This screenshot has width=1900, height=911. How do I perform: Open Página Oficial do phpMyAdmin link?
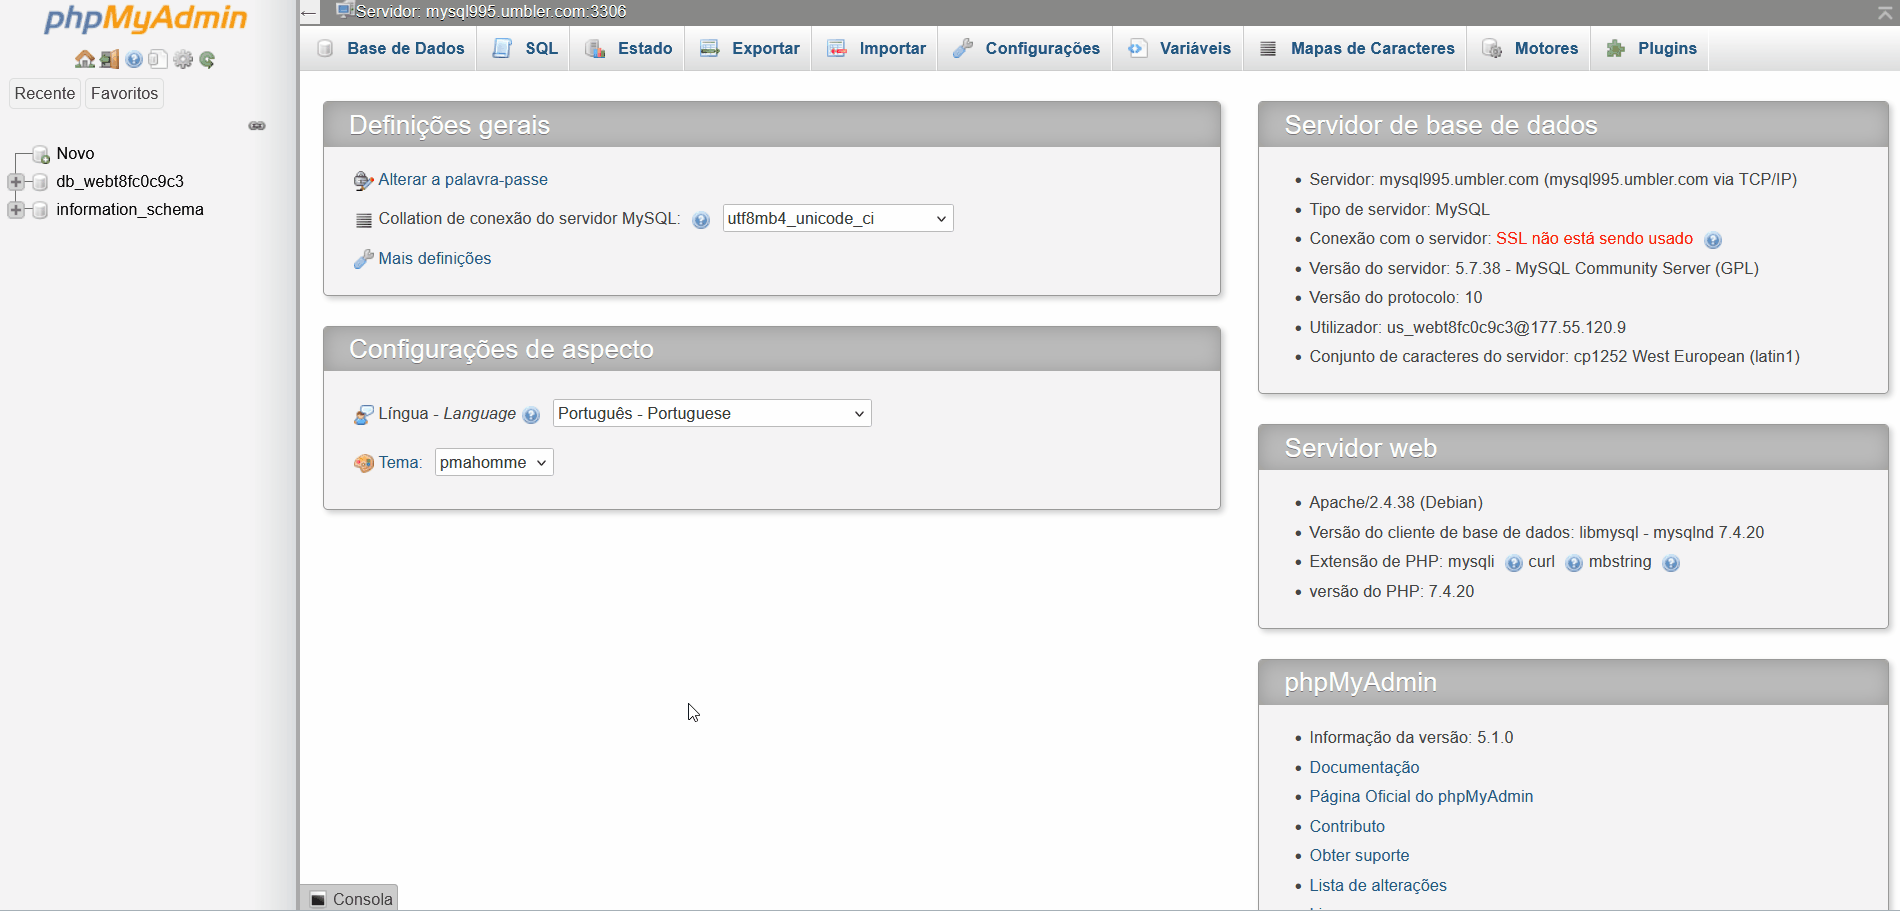1421,797
